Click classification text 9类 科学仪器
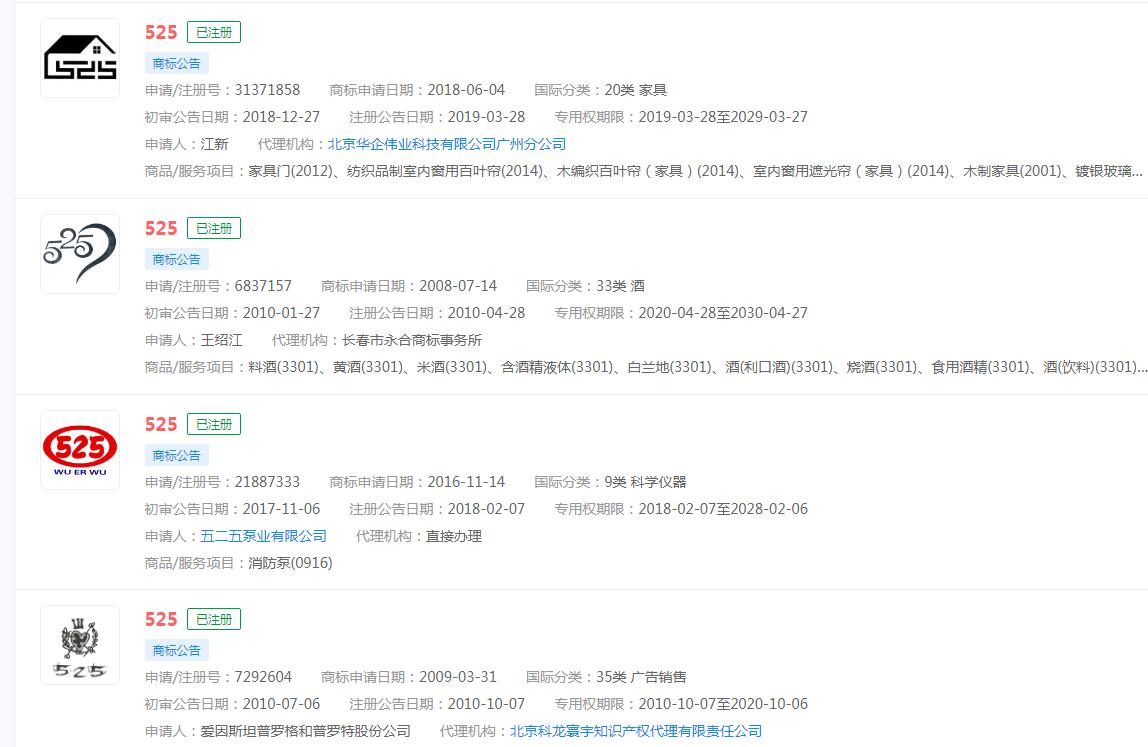 click(x=645, y=482)
